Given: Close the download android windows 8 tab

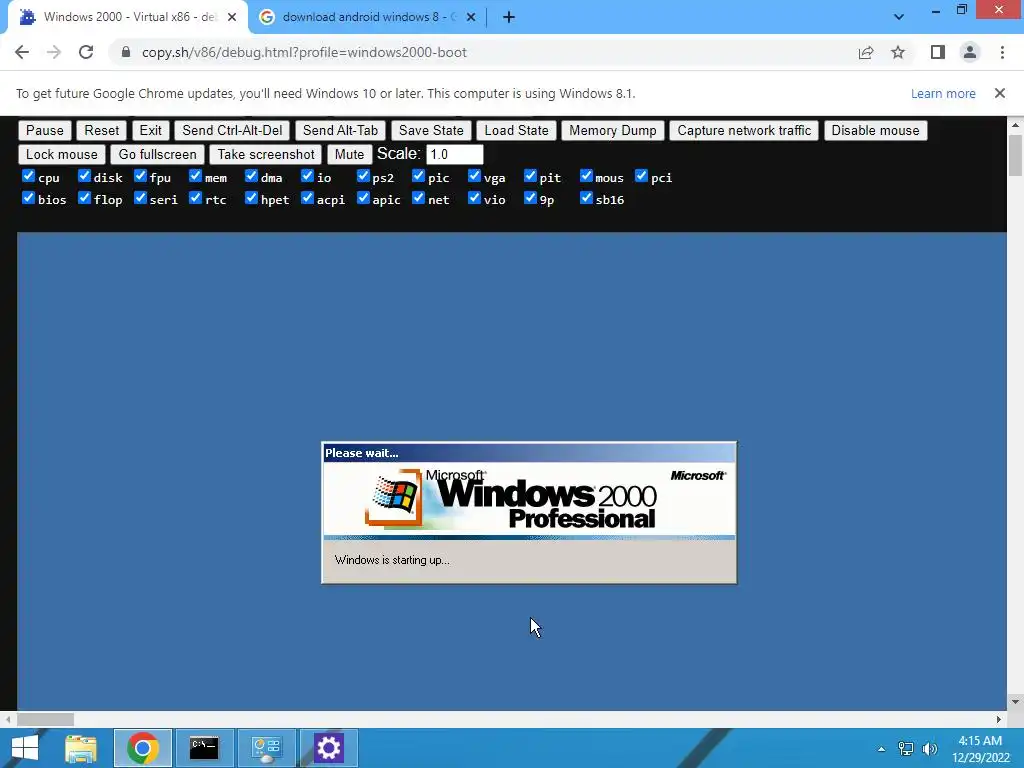Looking at the screenshot, I should click(x=471, y=17).
